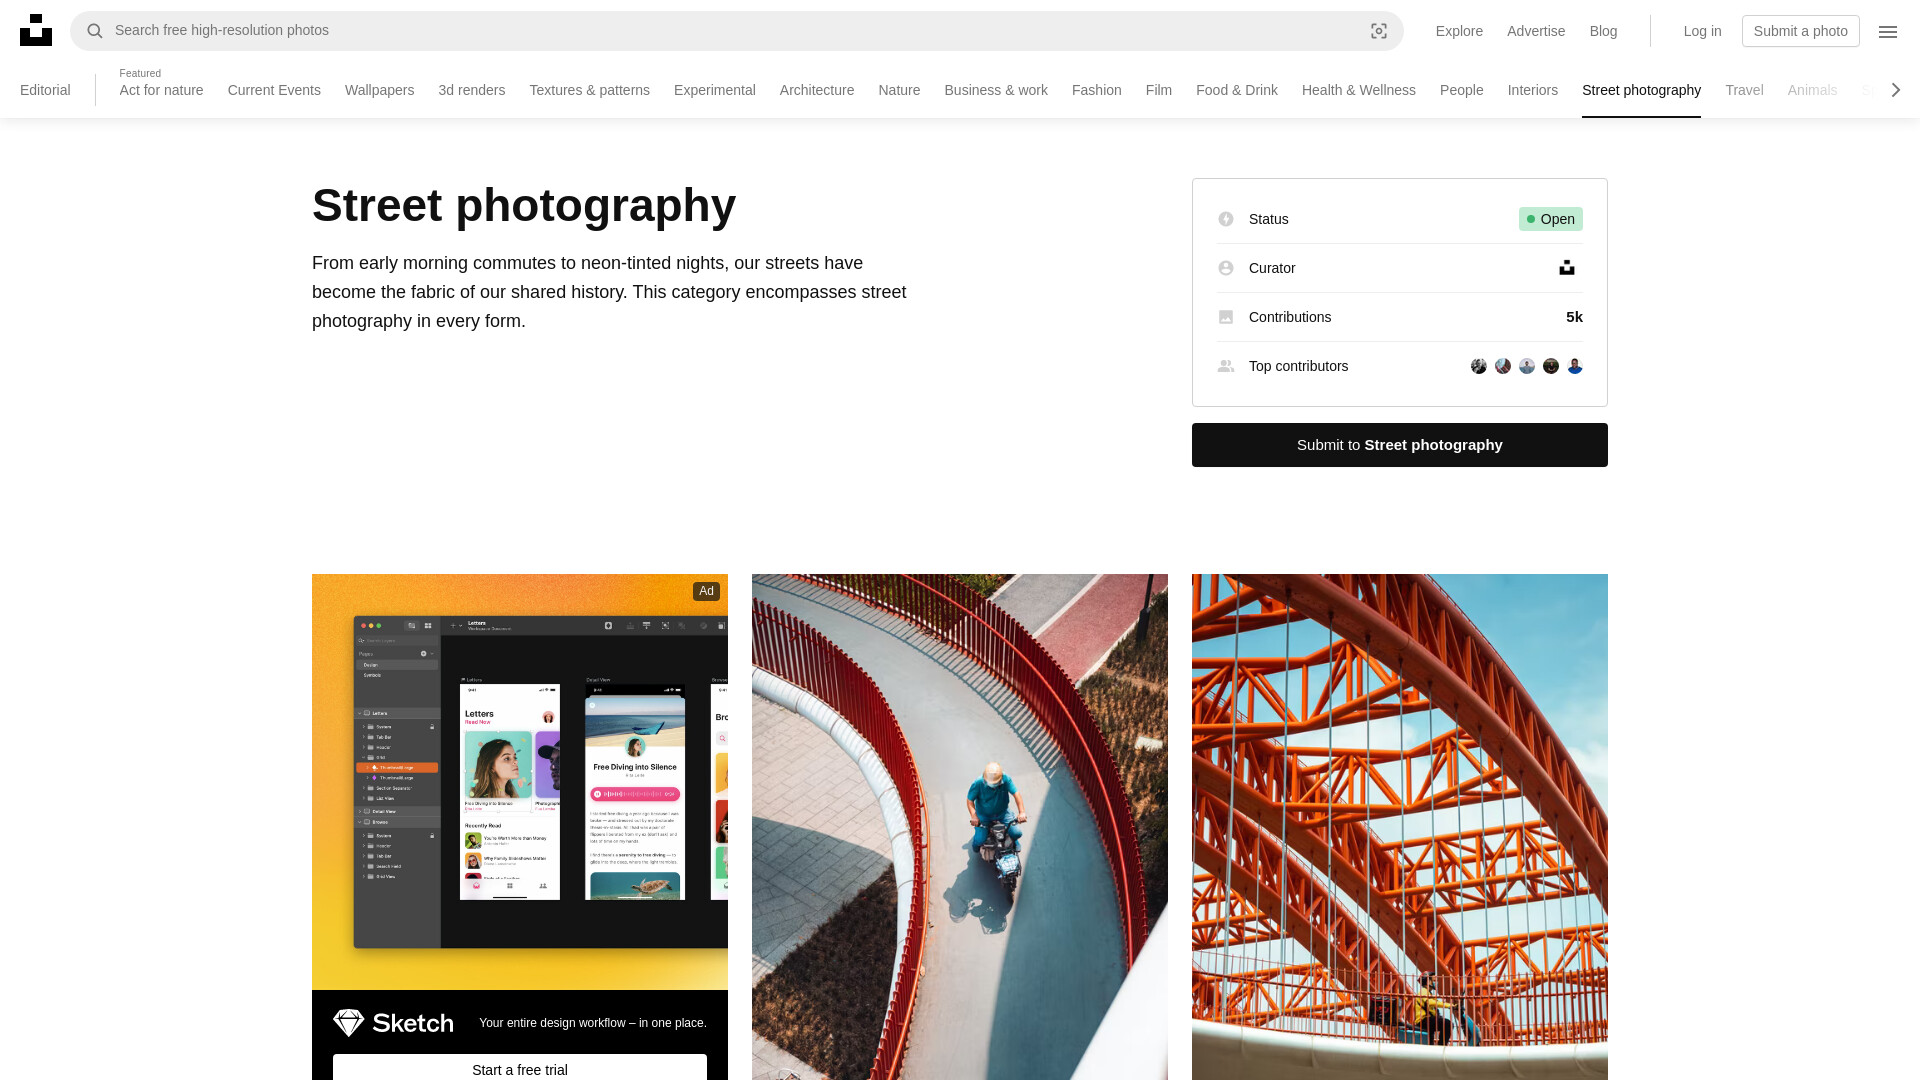Open the Explore link

pos(1459,31)
